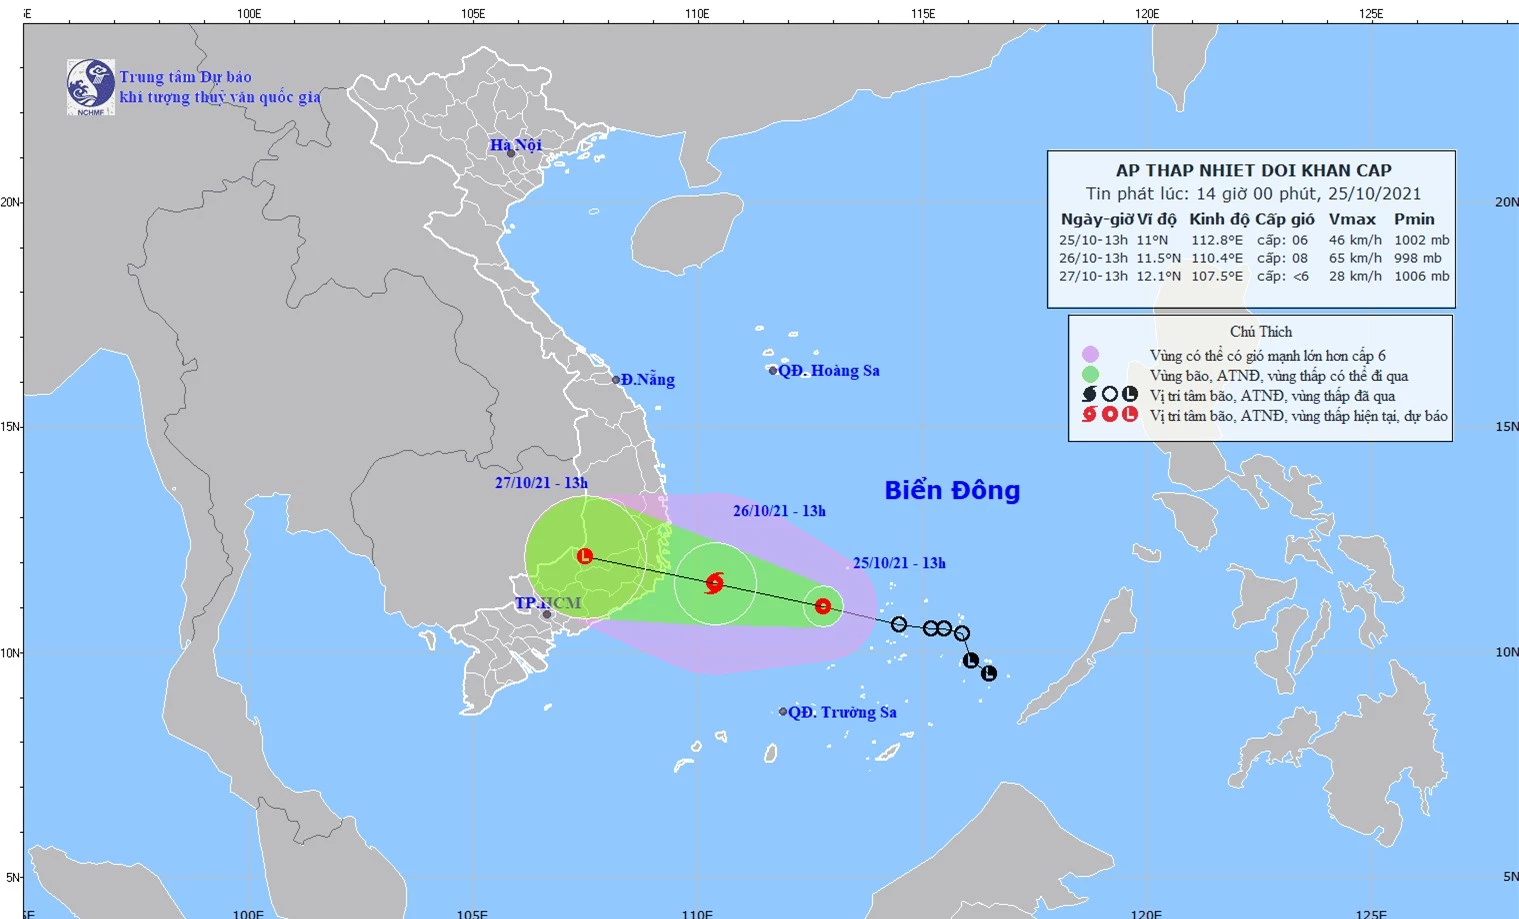
Task: Click the 'Vmax' column header
Action: coord(1352,219)
